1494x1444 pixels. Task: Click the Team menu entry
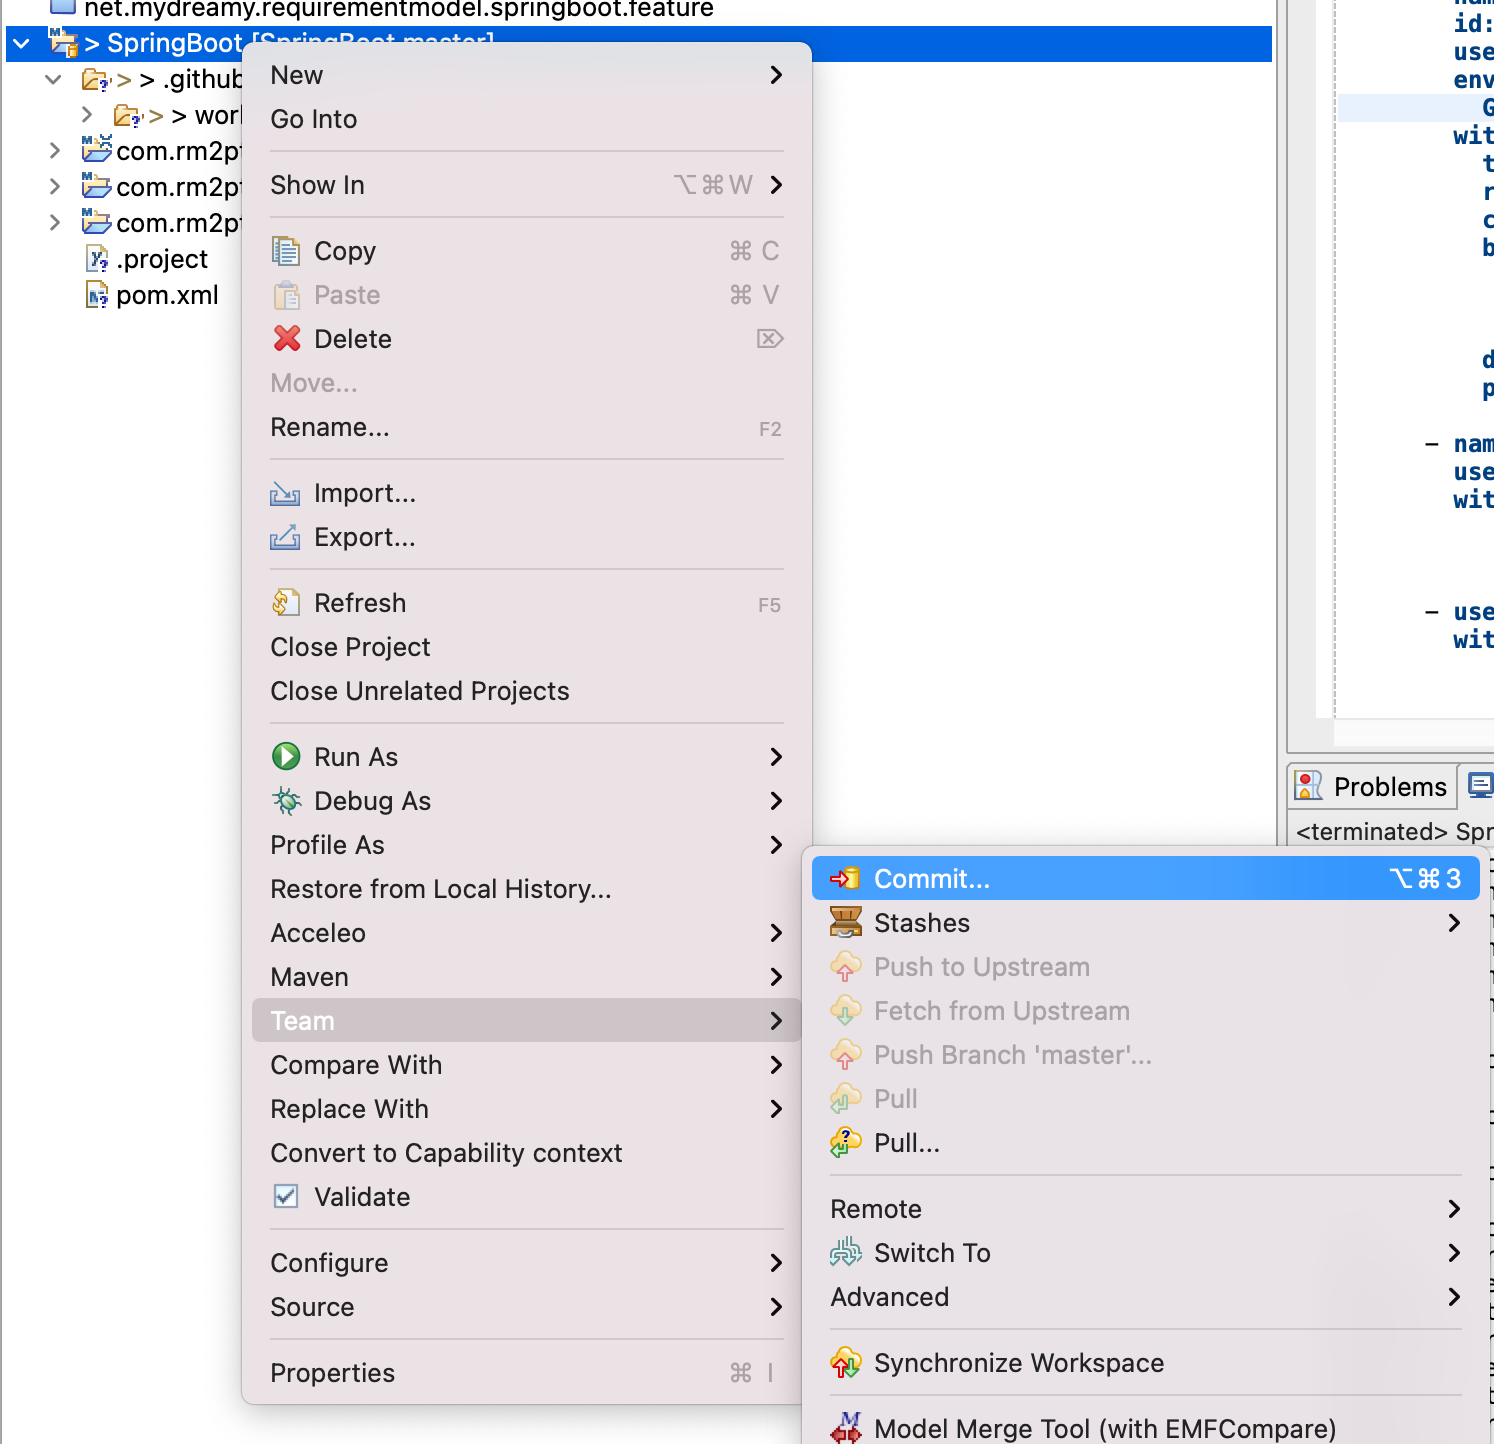[526, 1021]
